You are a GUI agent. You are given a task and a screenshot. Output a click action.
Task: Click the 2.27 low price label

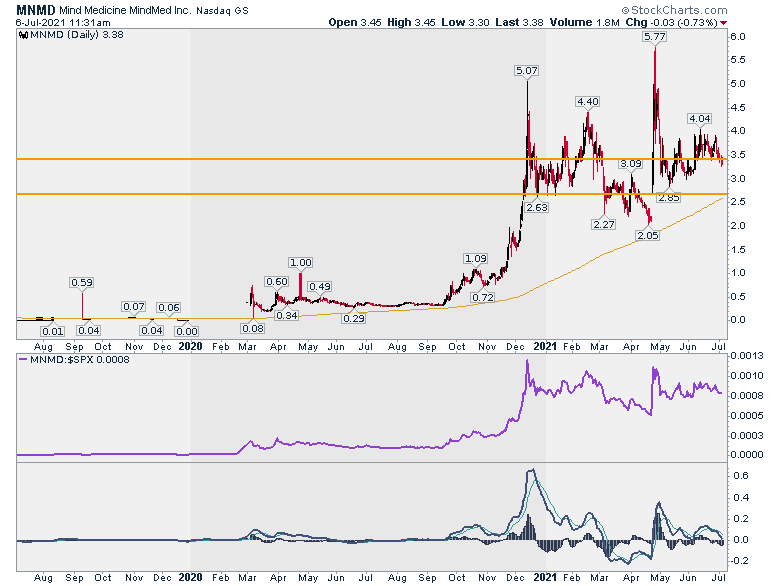pyautogui.click(x=603, y=224)
